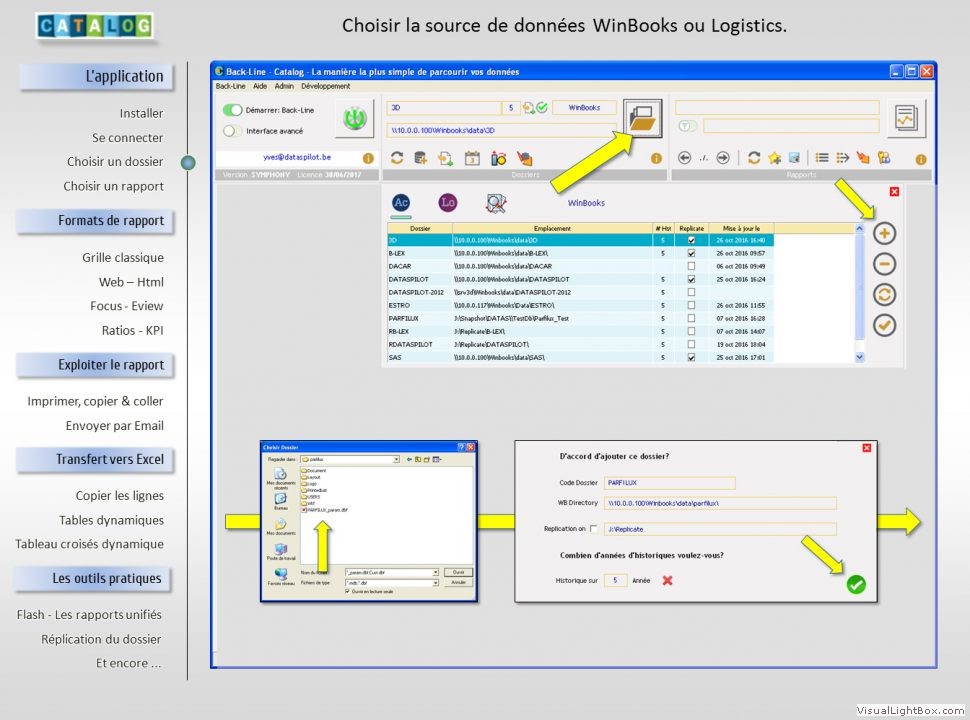
Task: Open the 'Grille classique' sidebar link
Action: coord(123,257)
